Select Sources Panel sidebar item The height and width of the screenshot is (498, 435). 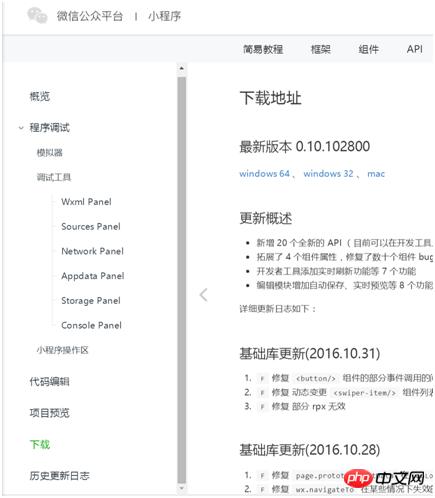[x=91, y=226]
